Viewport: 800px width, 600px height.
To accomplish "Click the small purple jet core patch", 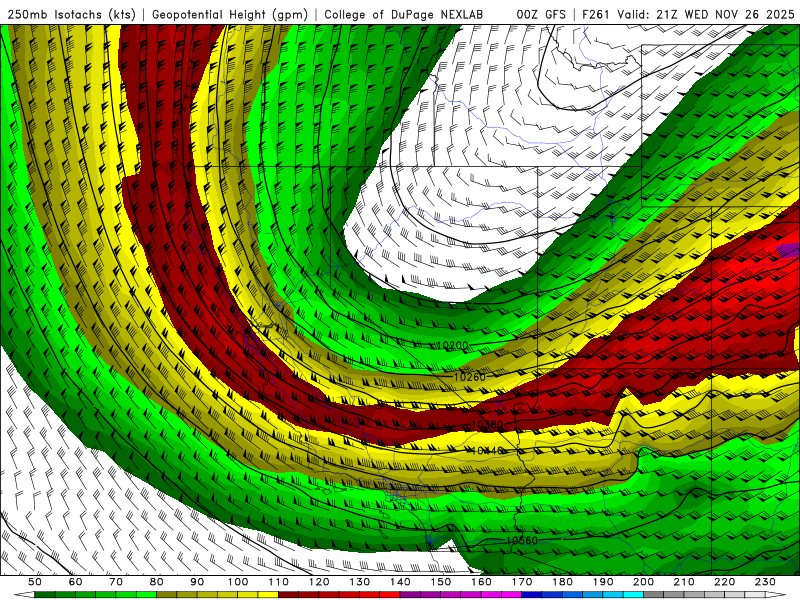I will 788,251.
